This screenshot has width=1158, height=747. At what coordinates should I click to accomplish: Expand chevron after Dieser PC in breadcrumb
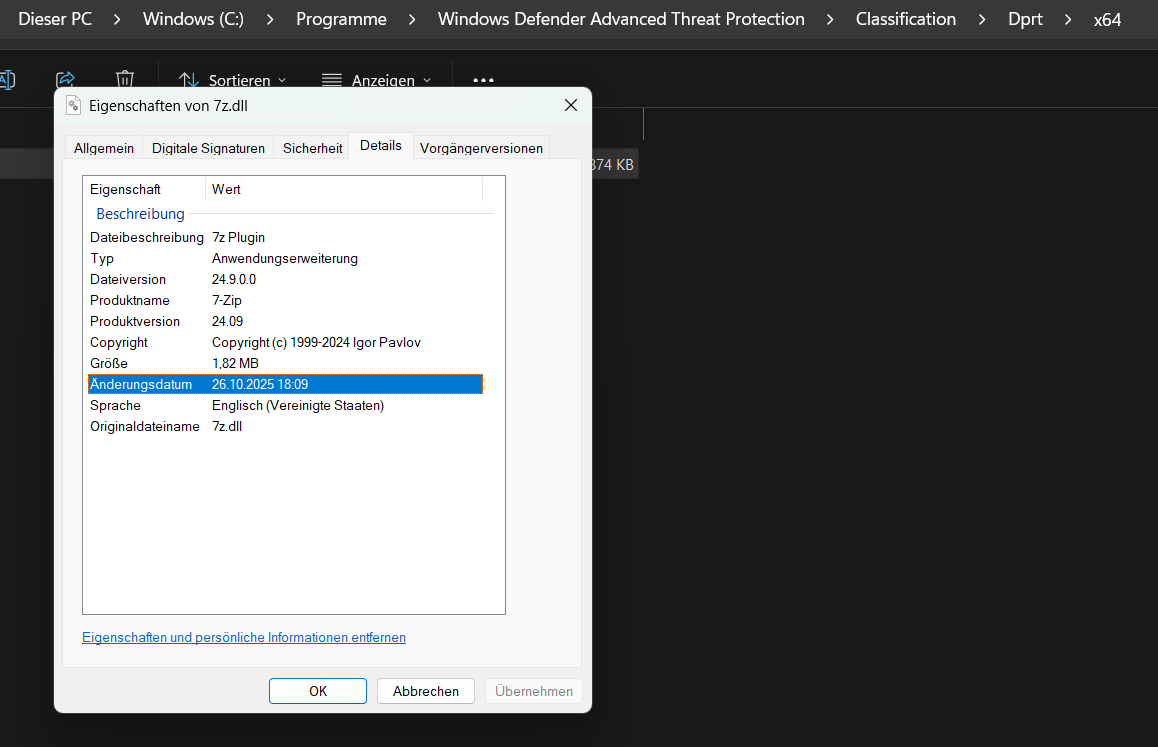[x=117, y=19]
